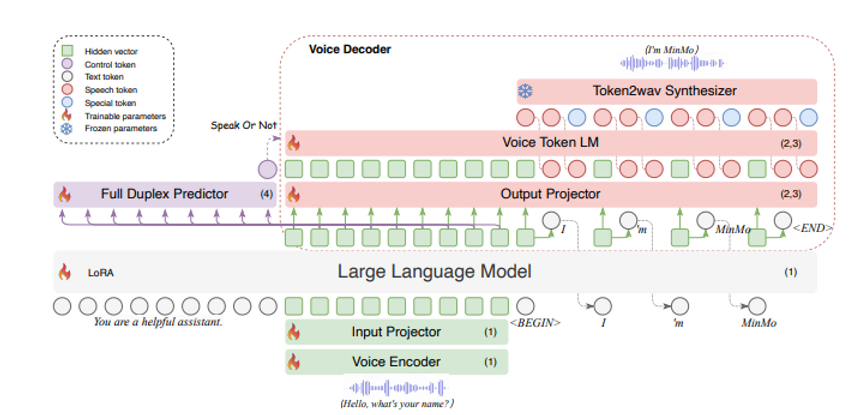Click the flame icon in Full Duplex Predictor

pos(65,194)
